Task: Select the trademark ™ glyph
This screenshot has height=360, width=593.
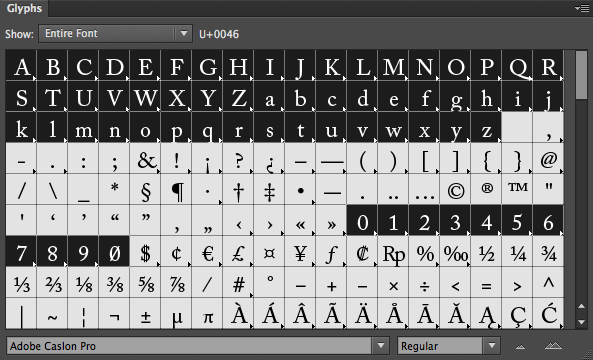Action: pos(517,190)
